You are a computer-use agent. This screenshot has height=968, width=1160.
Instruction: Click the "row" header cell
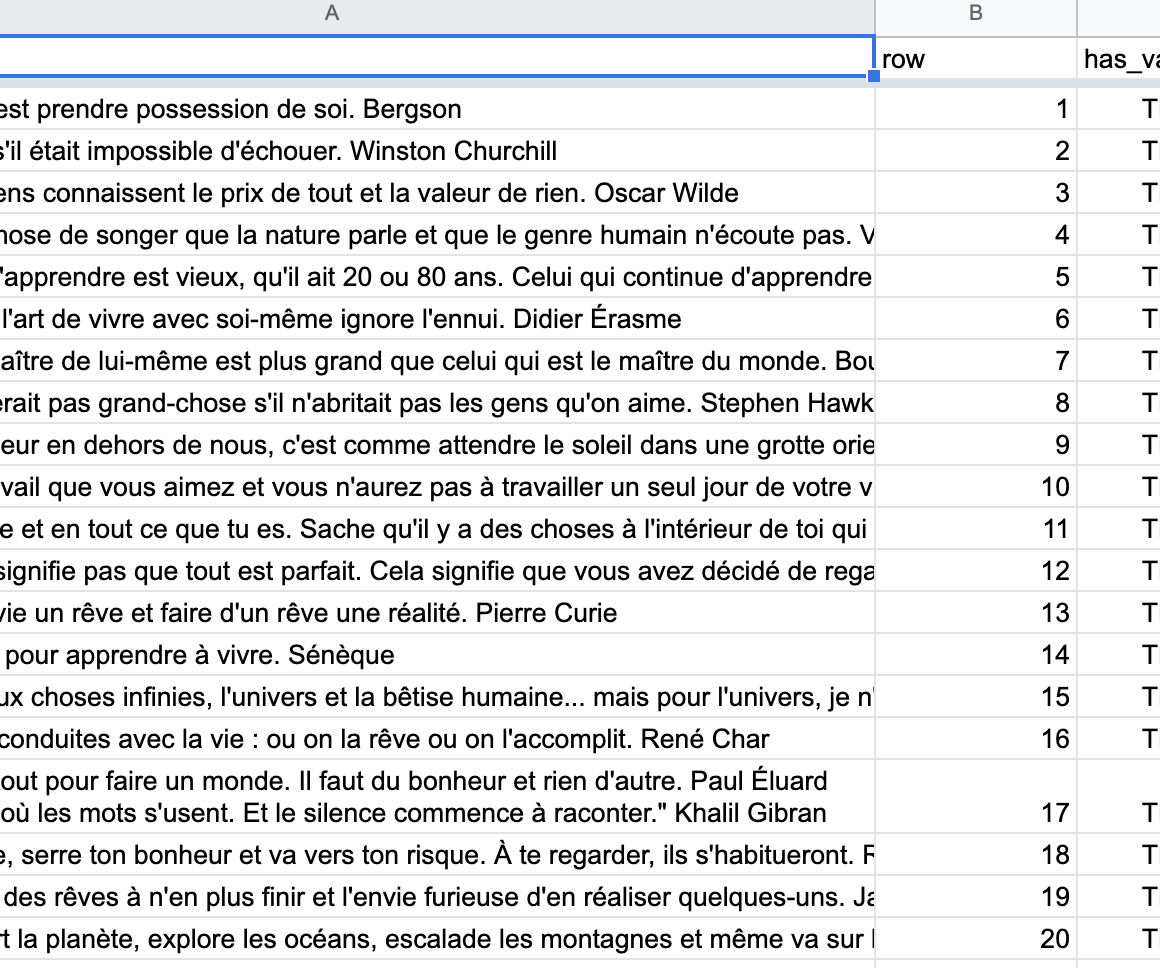975,60
